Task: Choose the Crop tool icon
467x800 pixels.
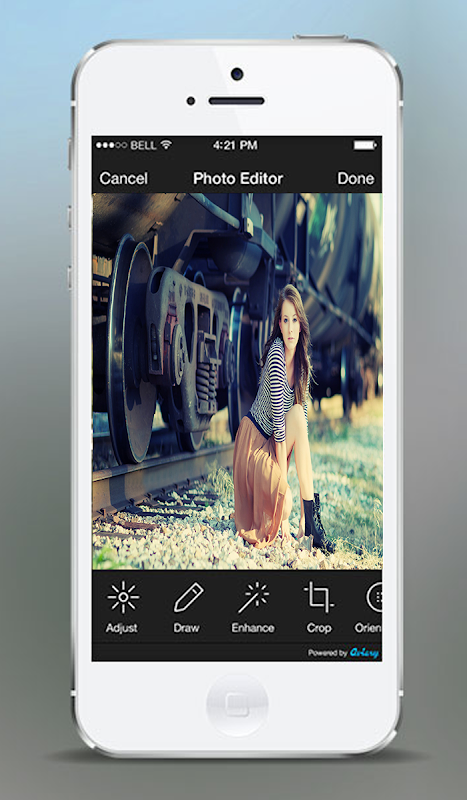Action: [x=319, y=597]
